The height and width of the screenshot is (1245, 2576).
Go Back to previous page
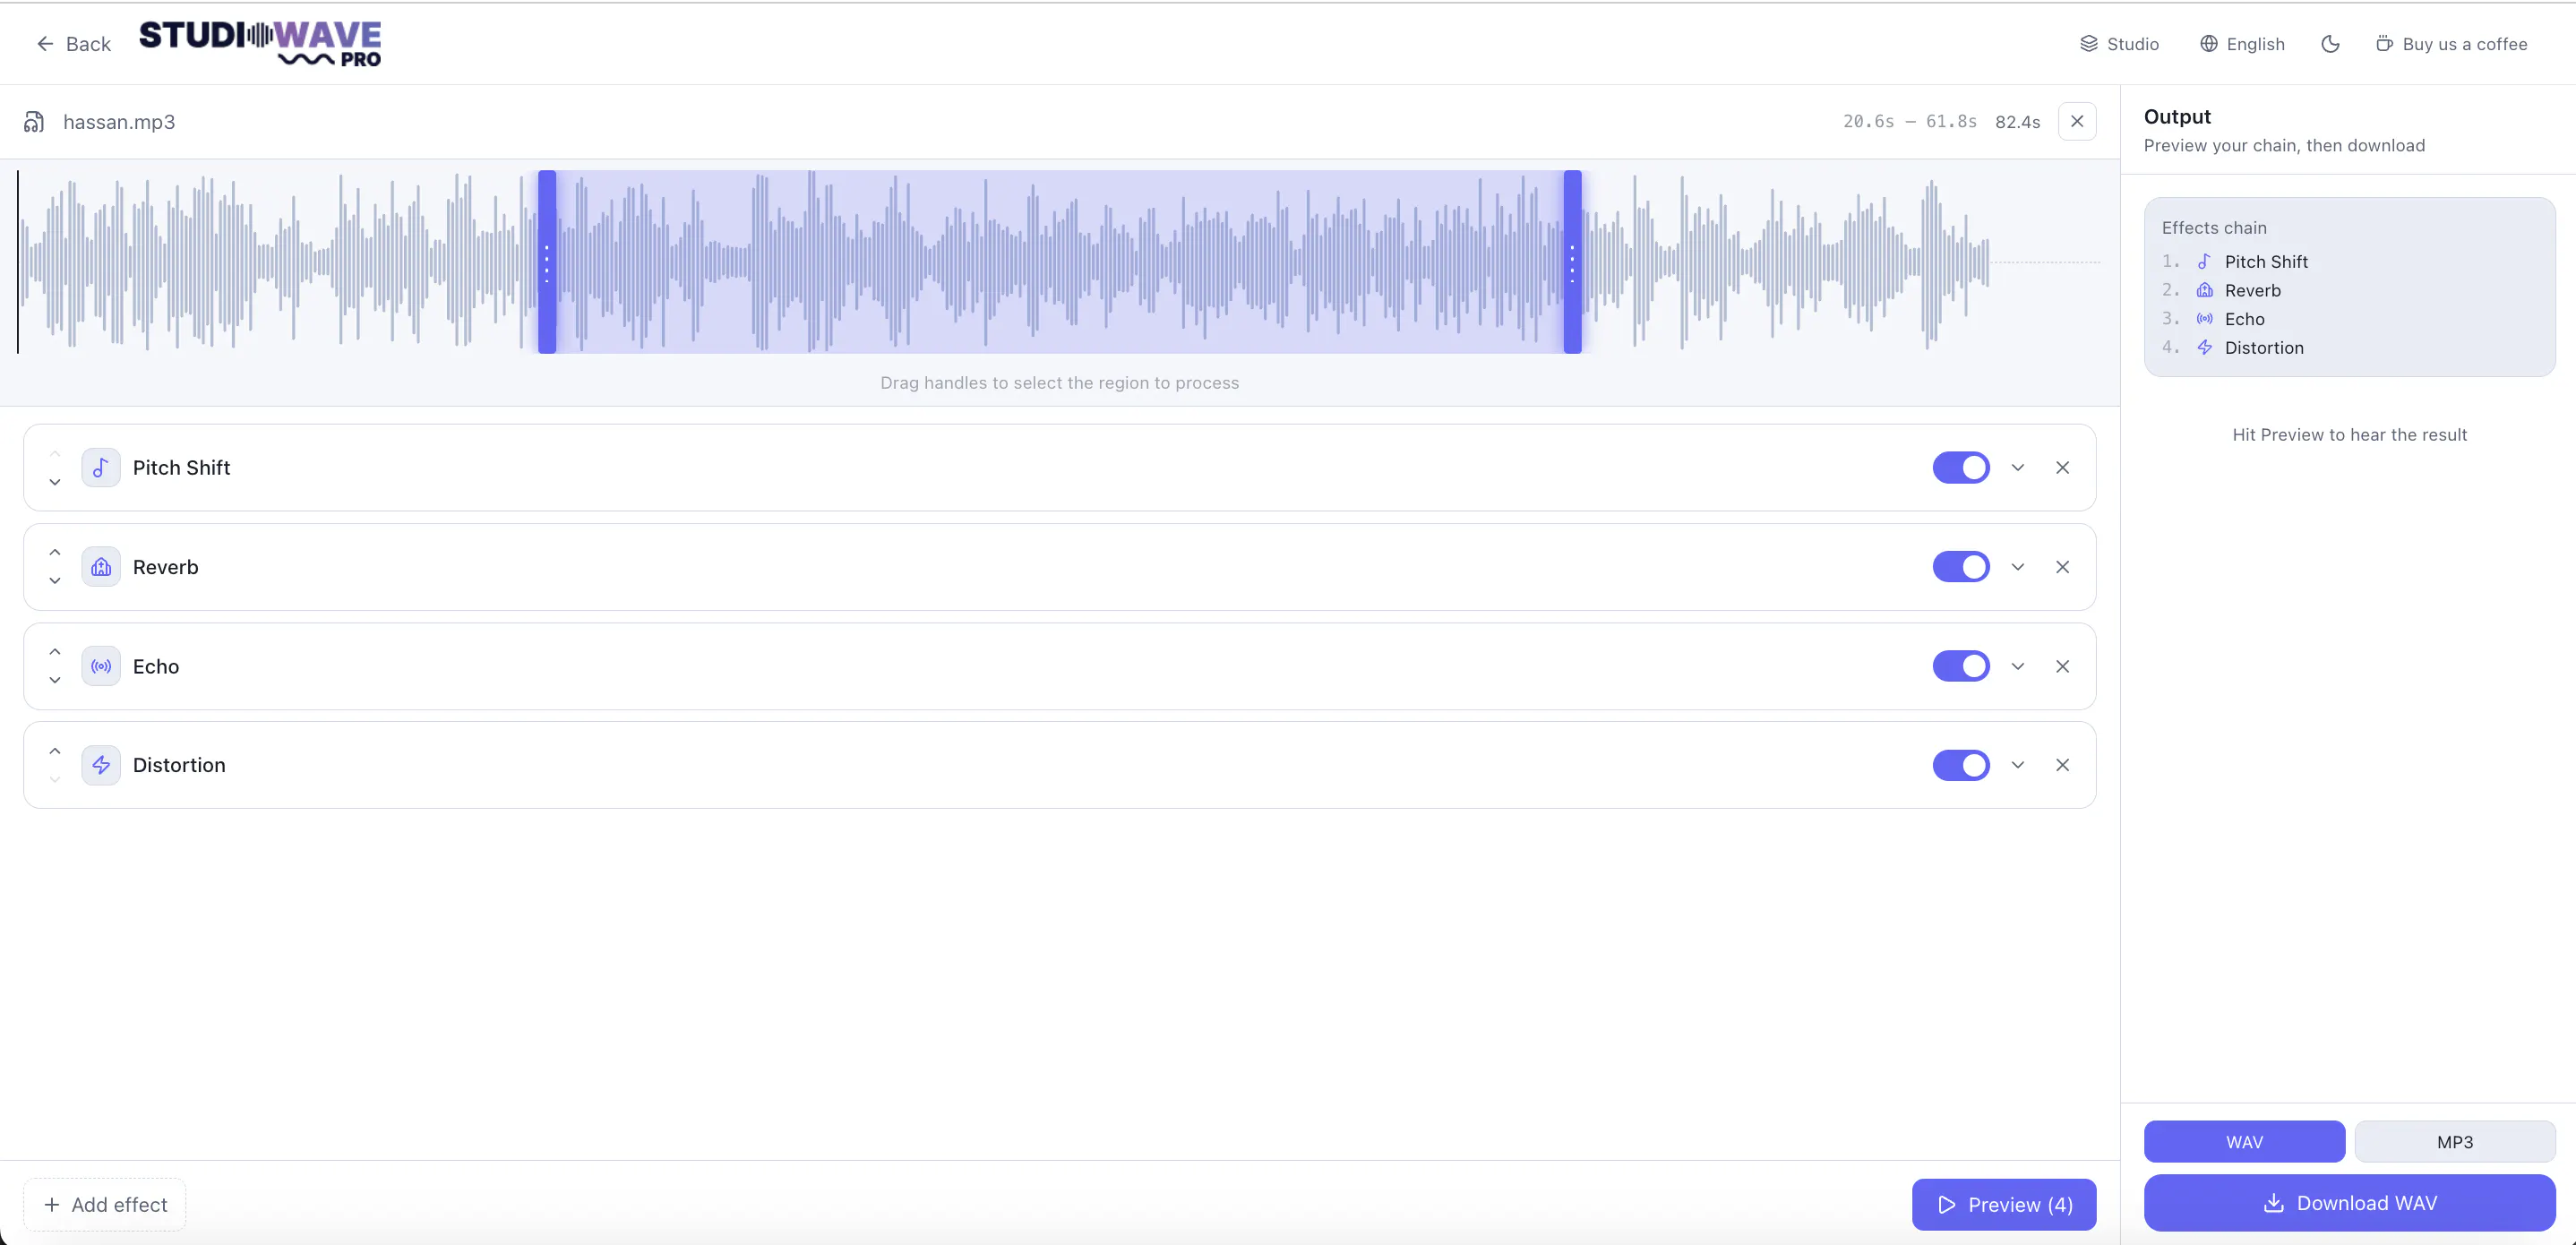pos(73,44)
